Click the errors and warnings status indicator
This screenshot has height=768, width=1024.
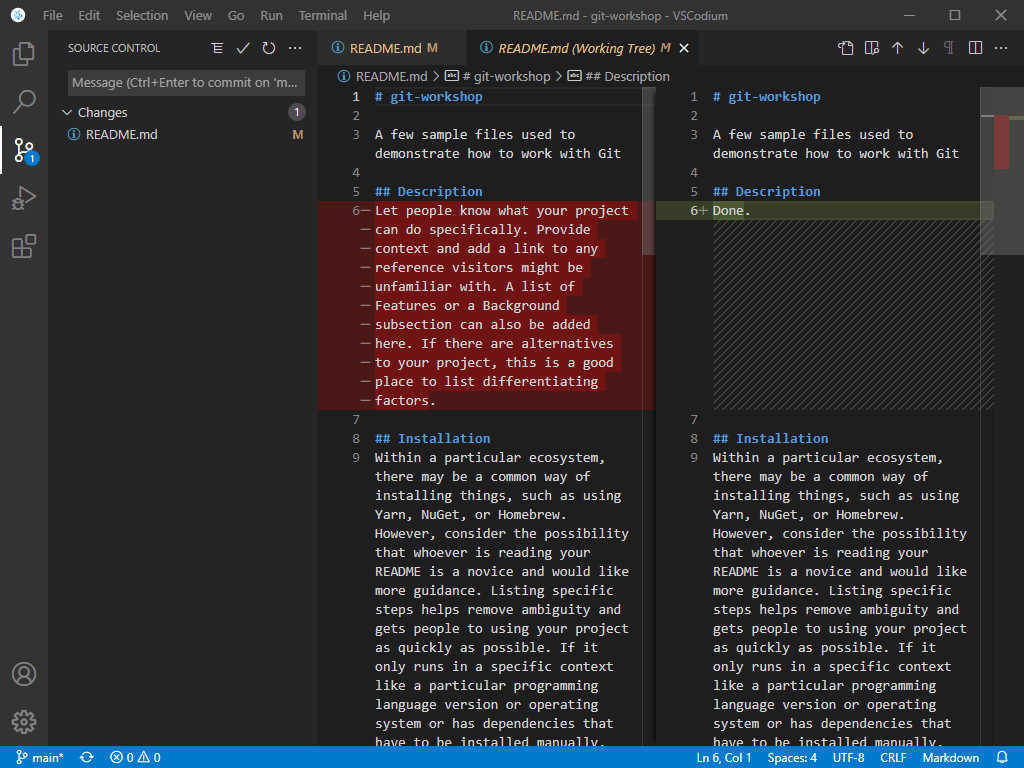135,758
